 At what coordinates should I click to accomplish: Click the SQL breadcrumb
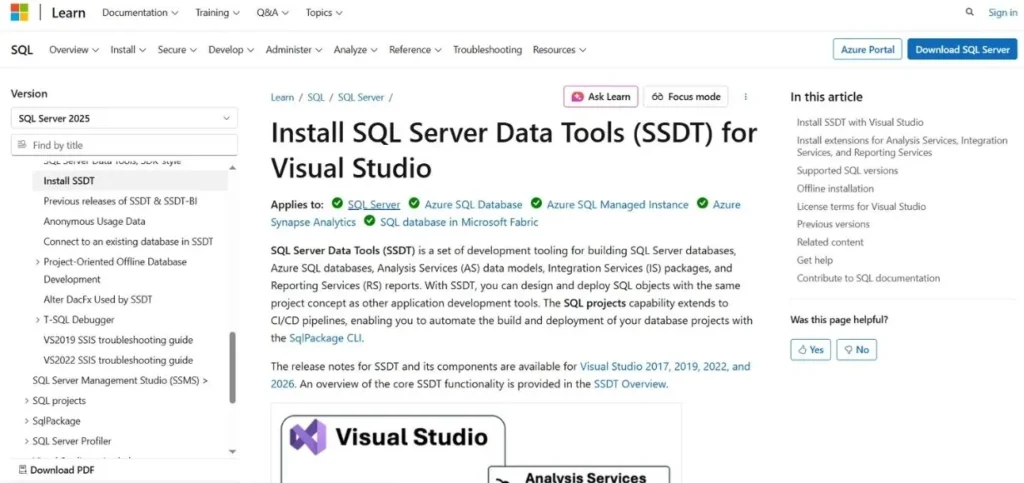pyautogui.click(x=315, y=97)
